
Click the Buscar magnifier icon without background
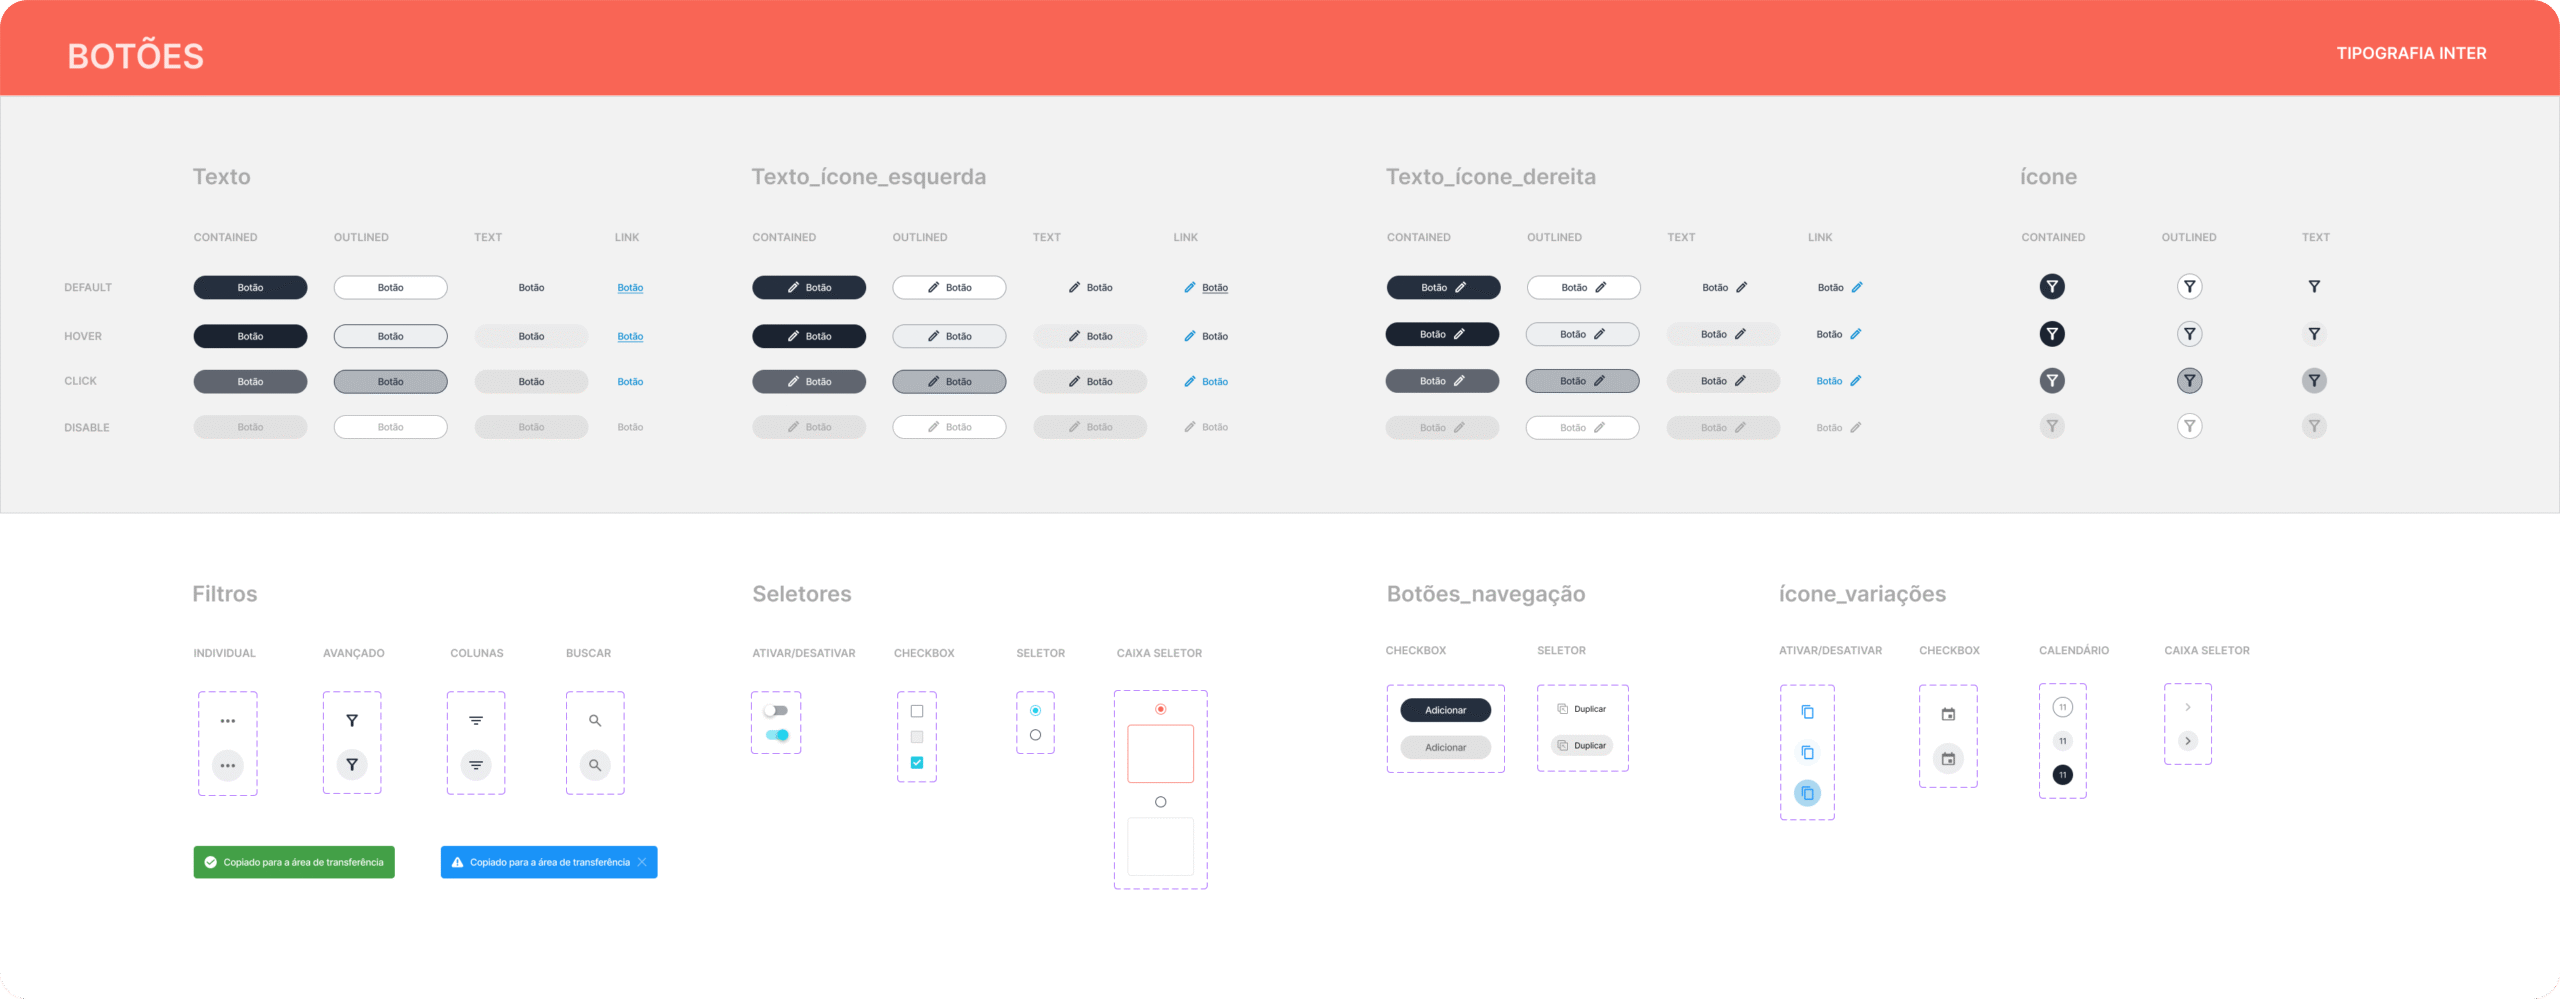(x=595, y=720)
